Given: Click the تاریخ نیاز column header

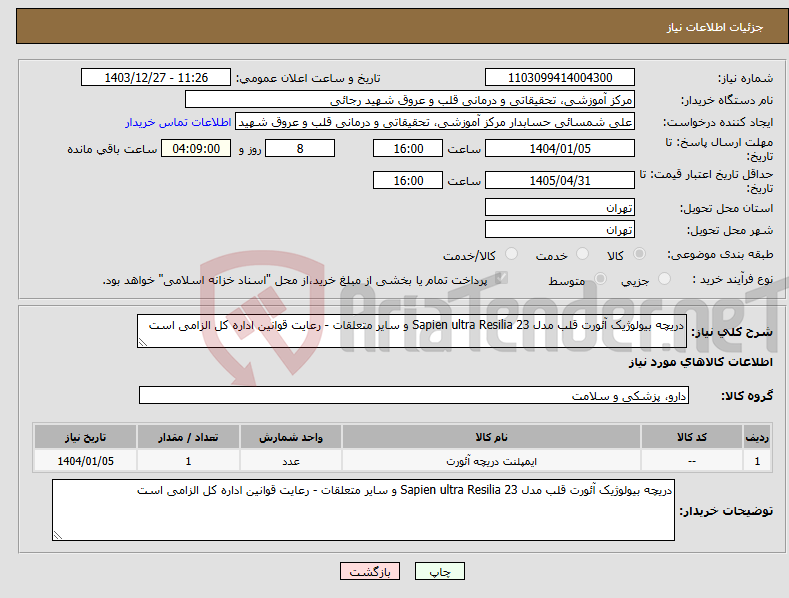Looking at the screenshot, I should 86,437.
